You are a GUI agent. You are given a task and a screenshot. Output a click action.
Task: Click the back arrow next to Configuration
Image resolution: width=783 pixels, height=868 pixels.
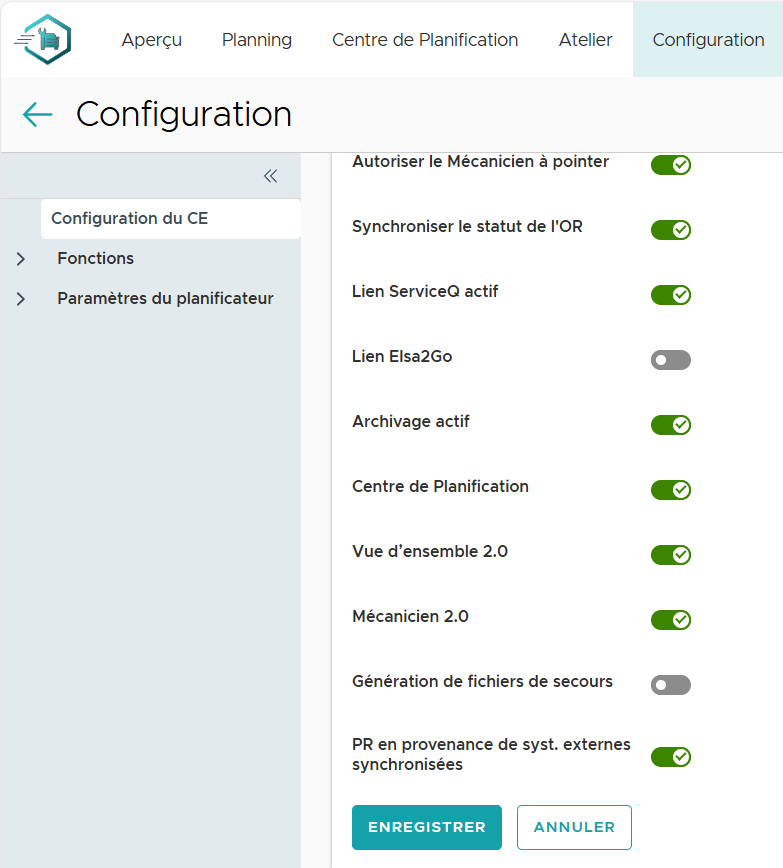click(37, 115)
